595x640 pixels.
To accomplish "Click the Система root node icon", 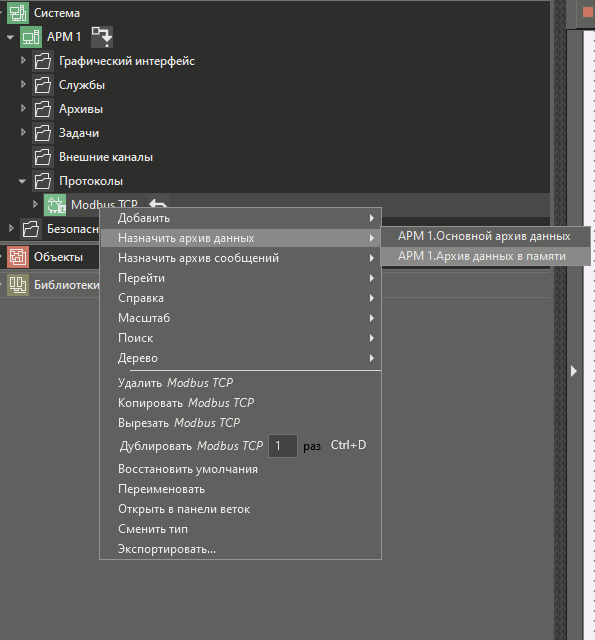I will click(x=18, y=13).
